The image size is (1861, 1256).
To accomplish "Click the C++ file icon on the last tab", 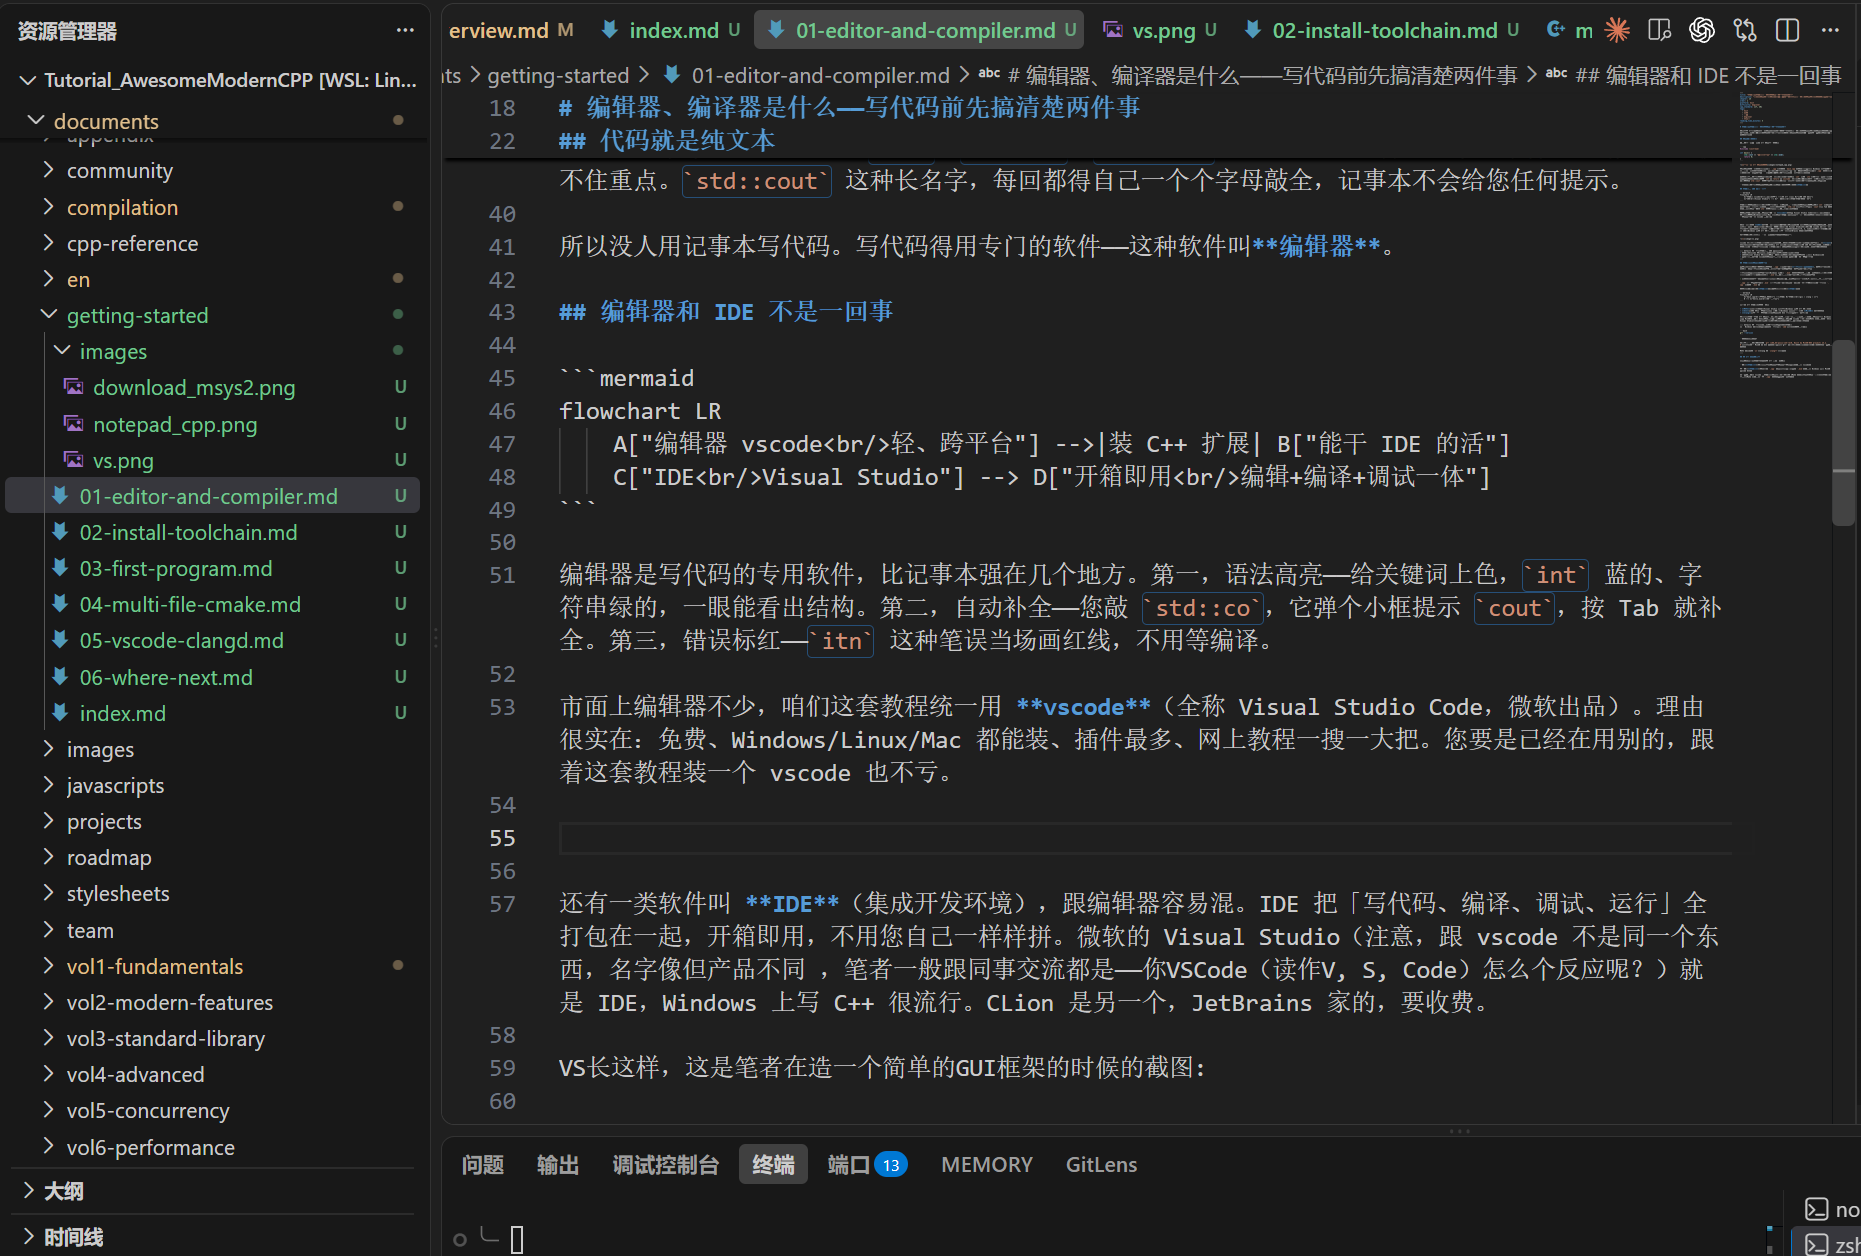I will pyautogui.click(x=1556, y=30).
